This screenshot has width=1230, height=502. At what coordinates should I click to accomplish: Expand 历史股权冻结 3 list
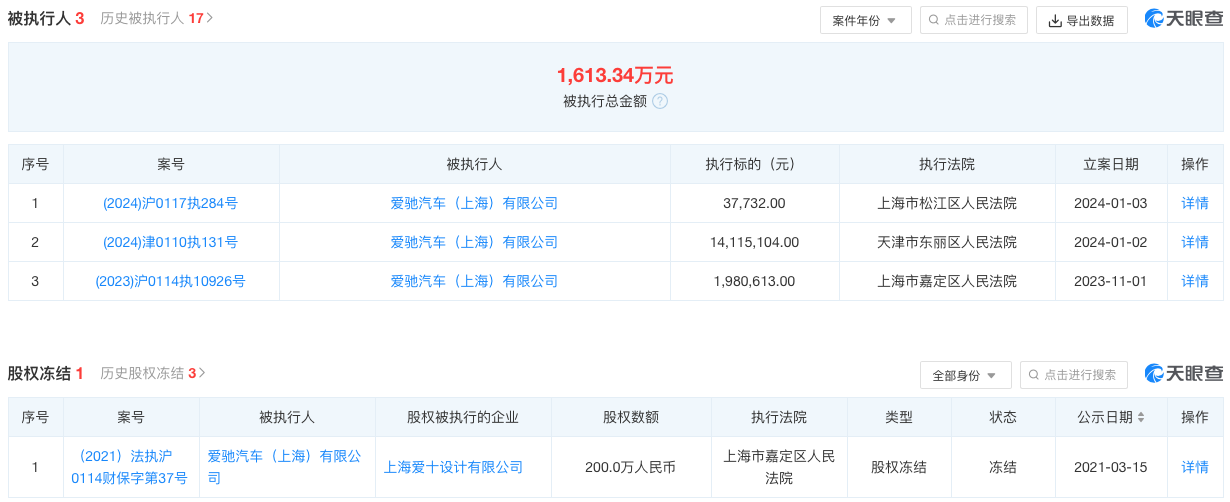(x=153, y=373)
